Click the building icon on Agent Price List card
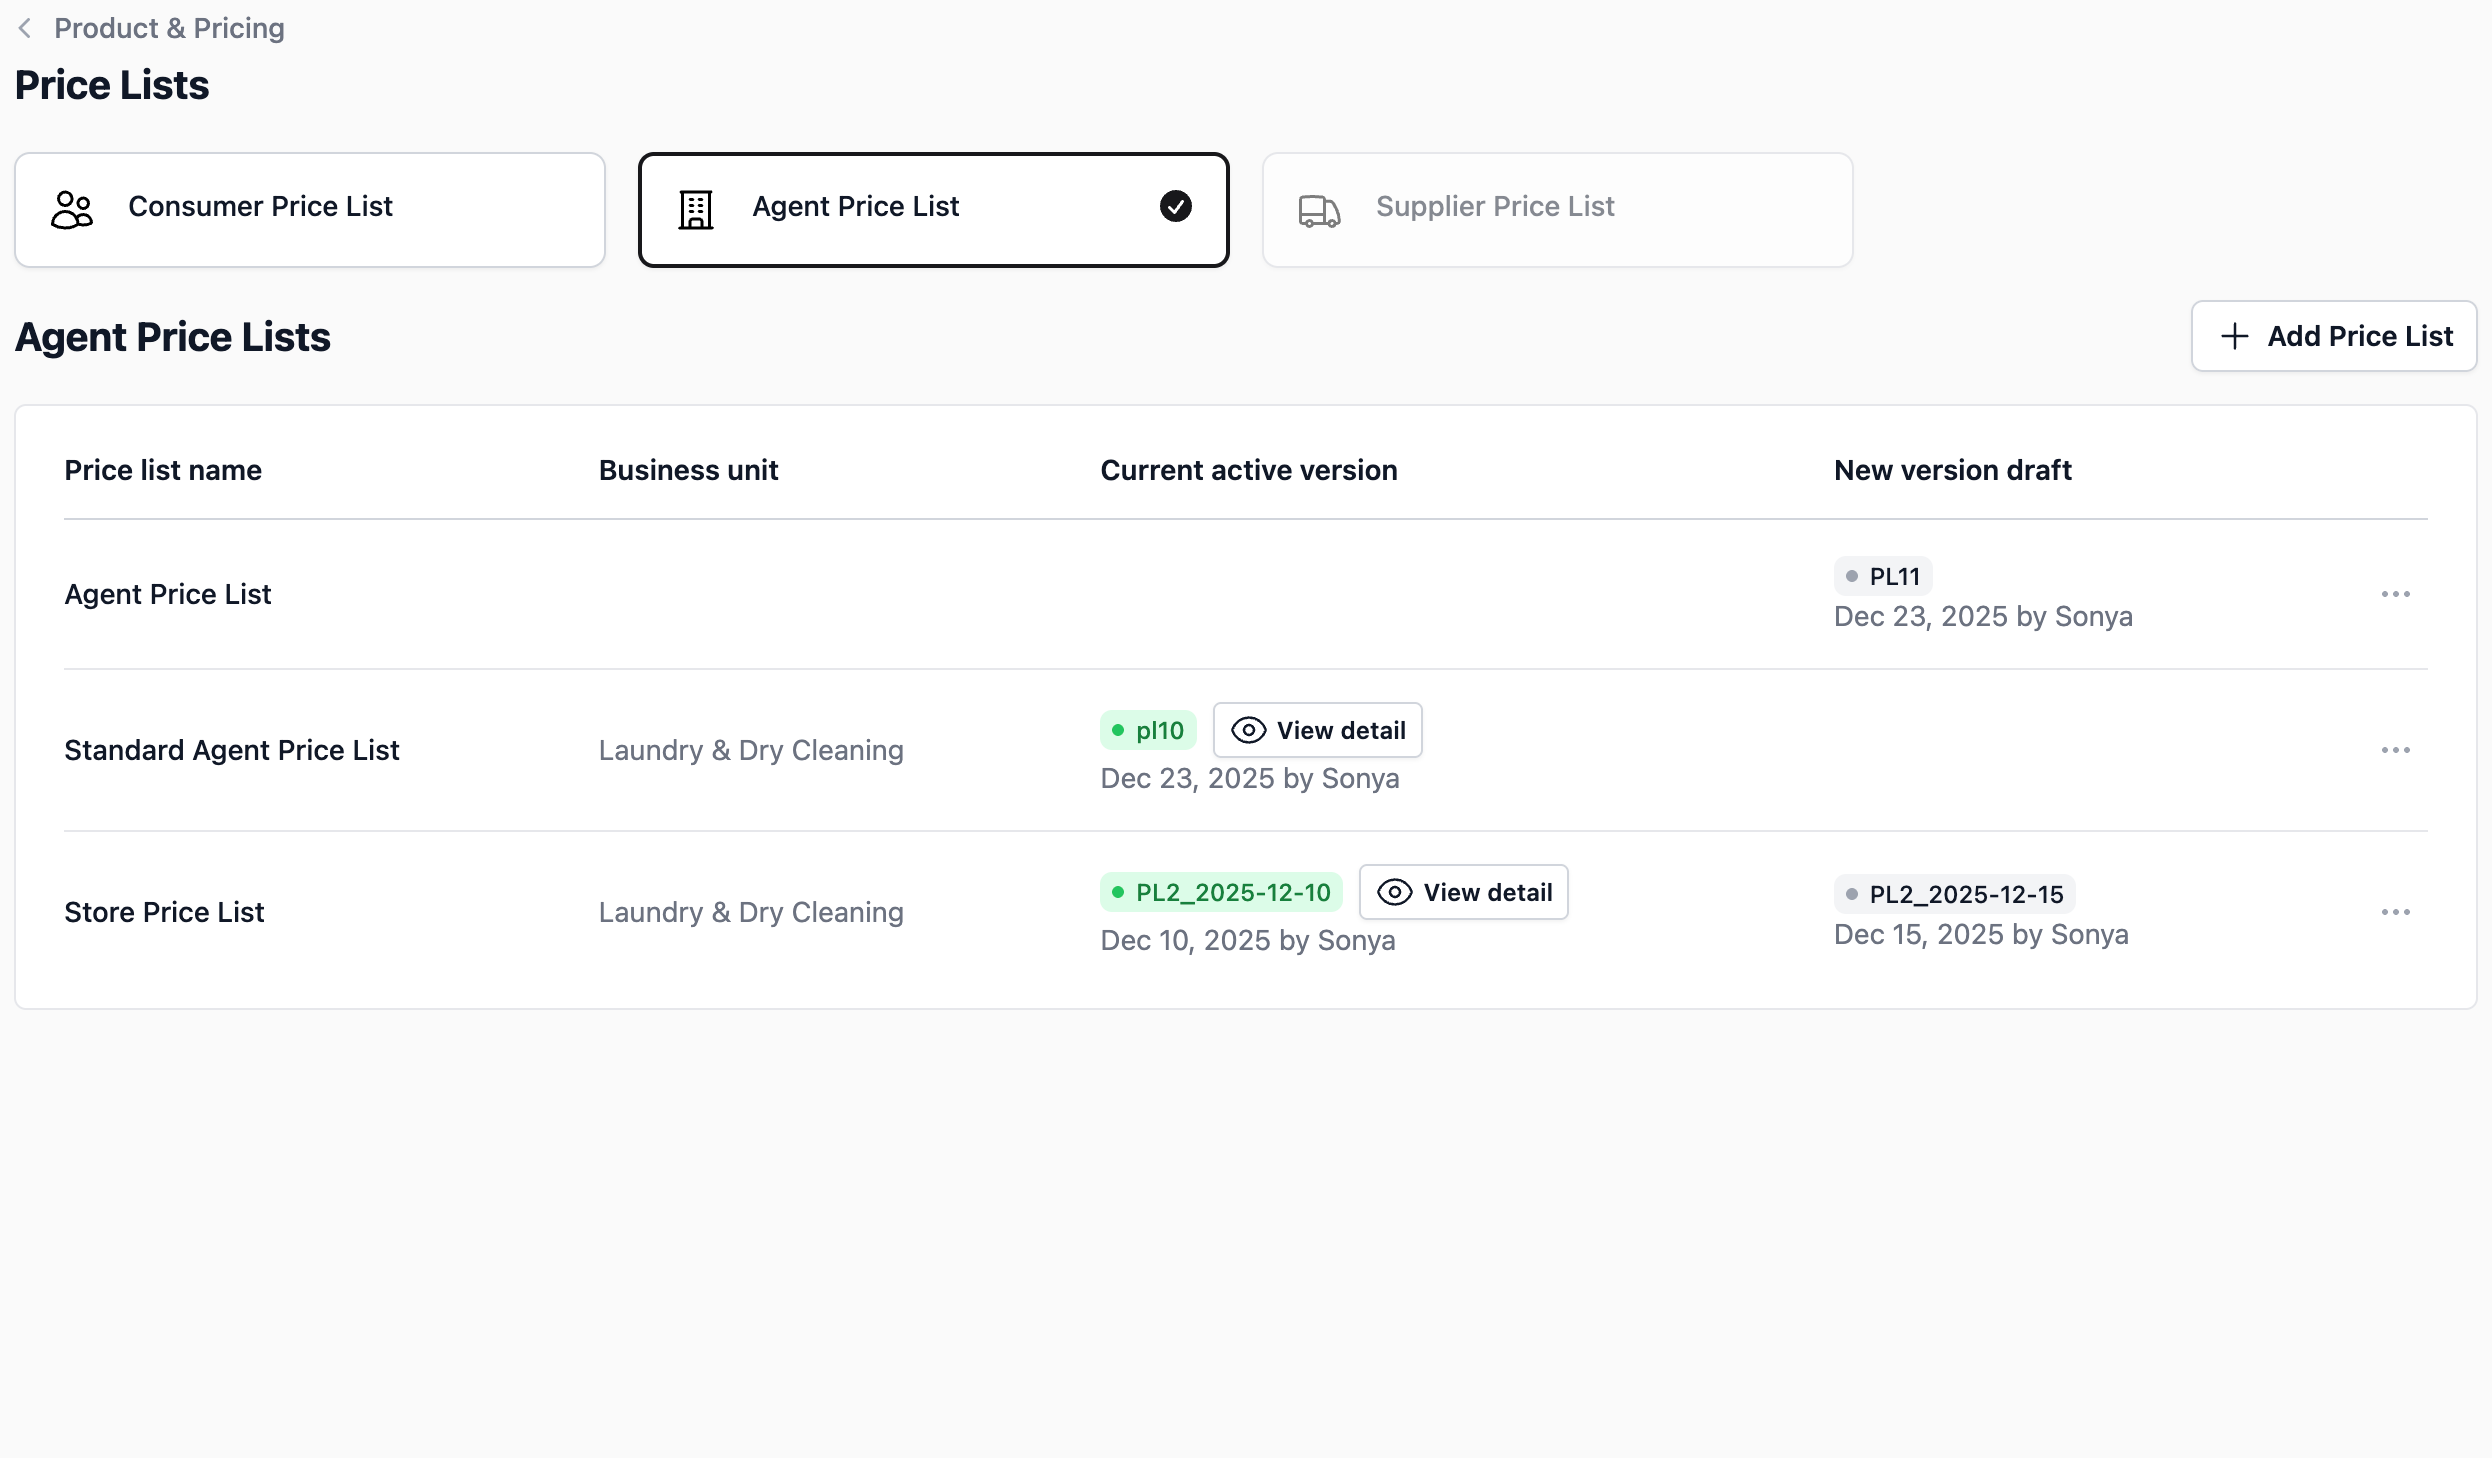This screenshot has width=2492, height=1458. pos(696,209)
